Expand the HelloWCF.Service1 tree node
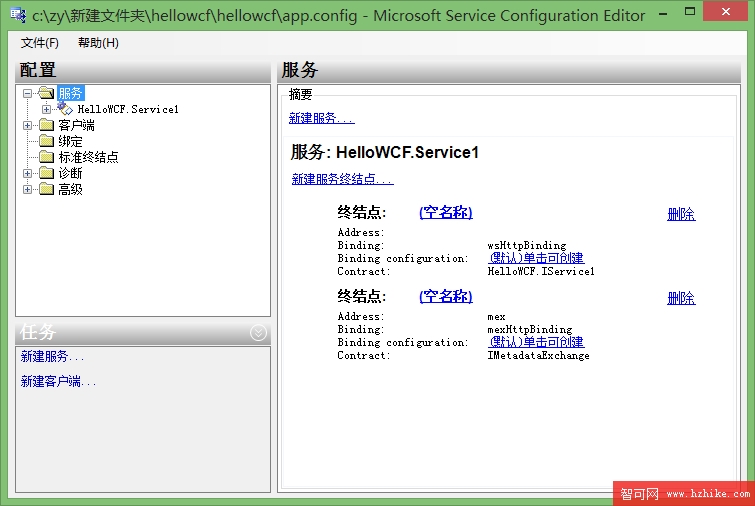This screenshot has height=506, width=755. (x=46, y=109)
